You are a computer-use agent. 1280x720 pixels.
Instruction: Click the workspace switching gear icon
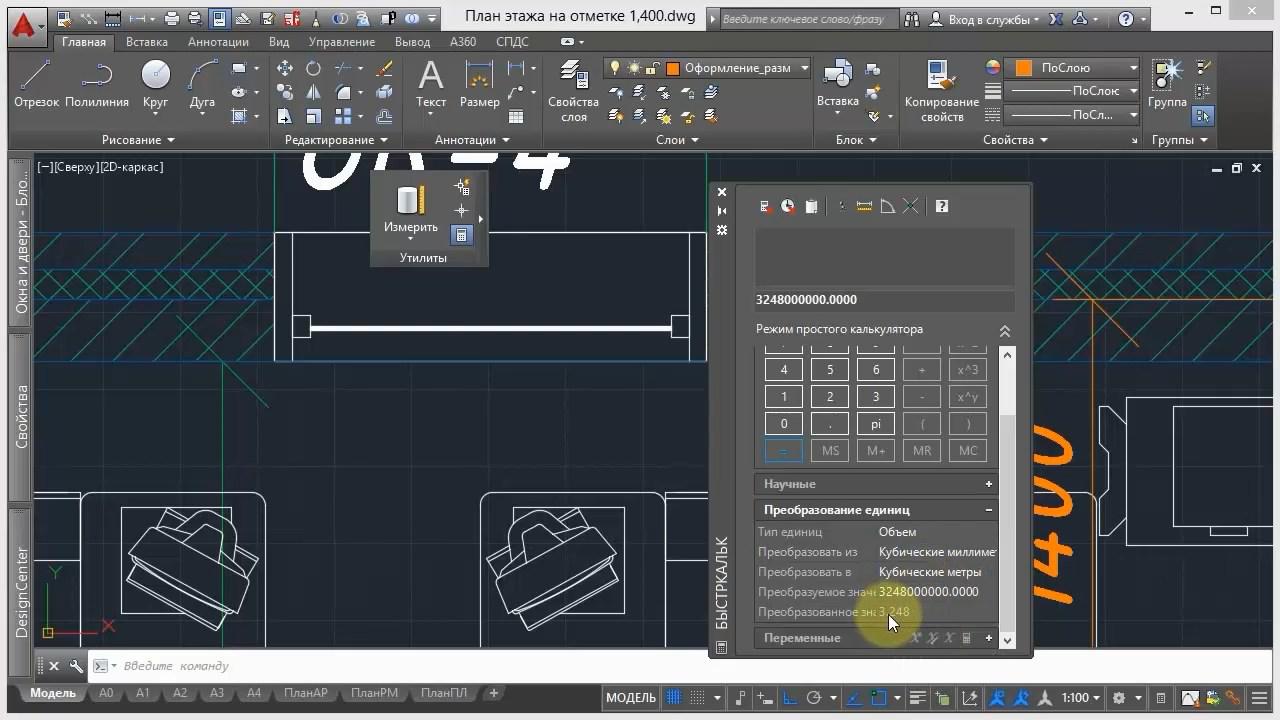[1119, 697]
